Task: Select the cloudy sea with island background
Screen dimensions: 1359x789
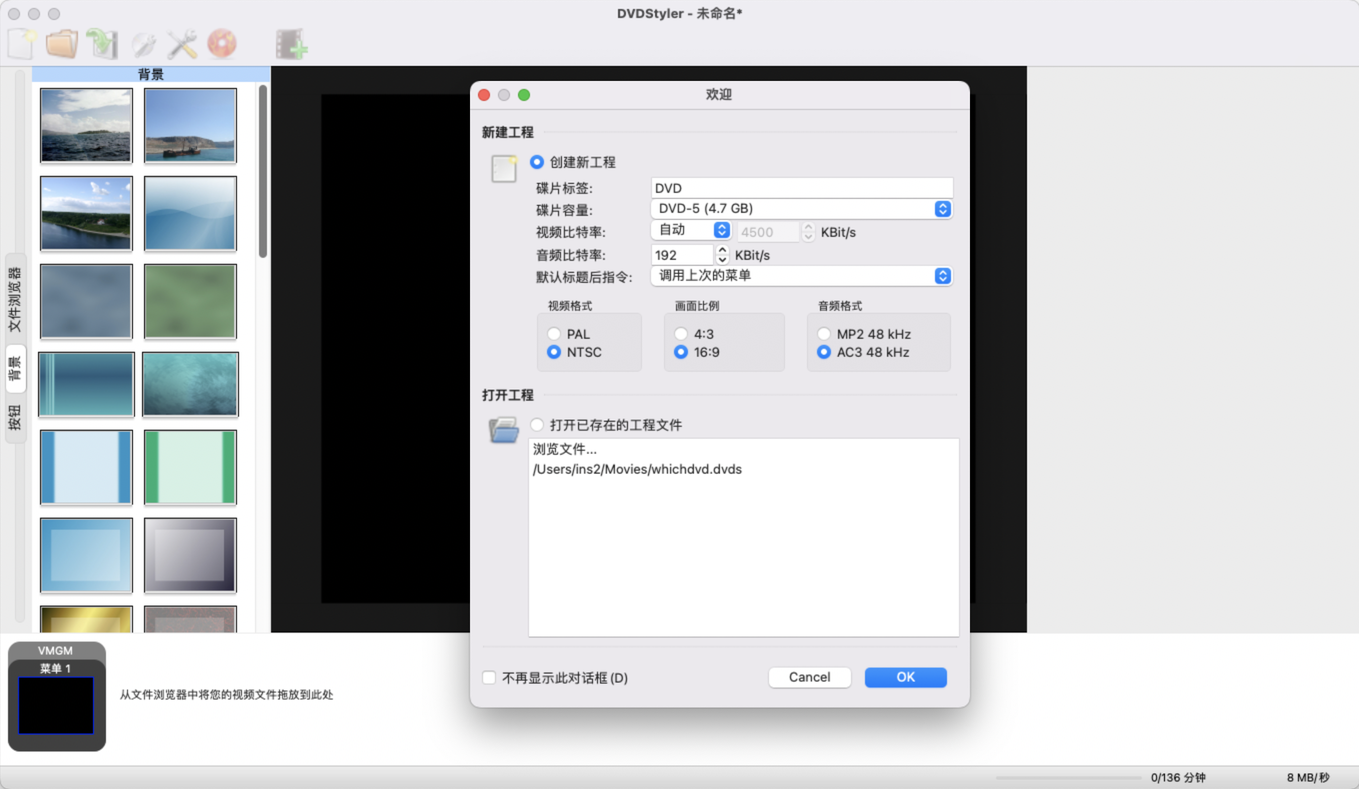Action: (86, 125)
